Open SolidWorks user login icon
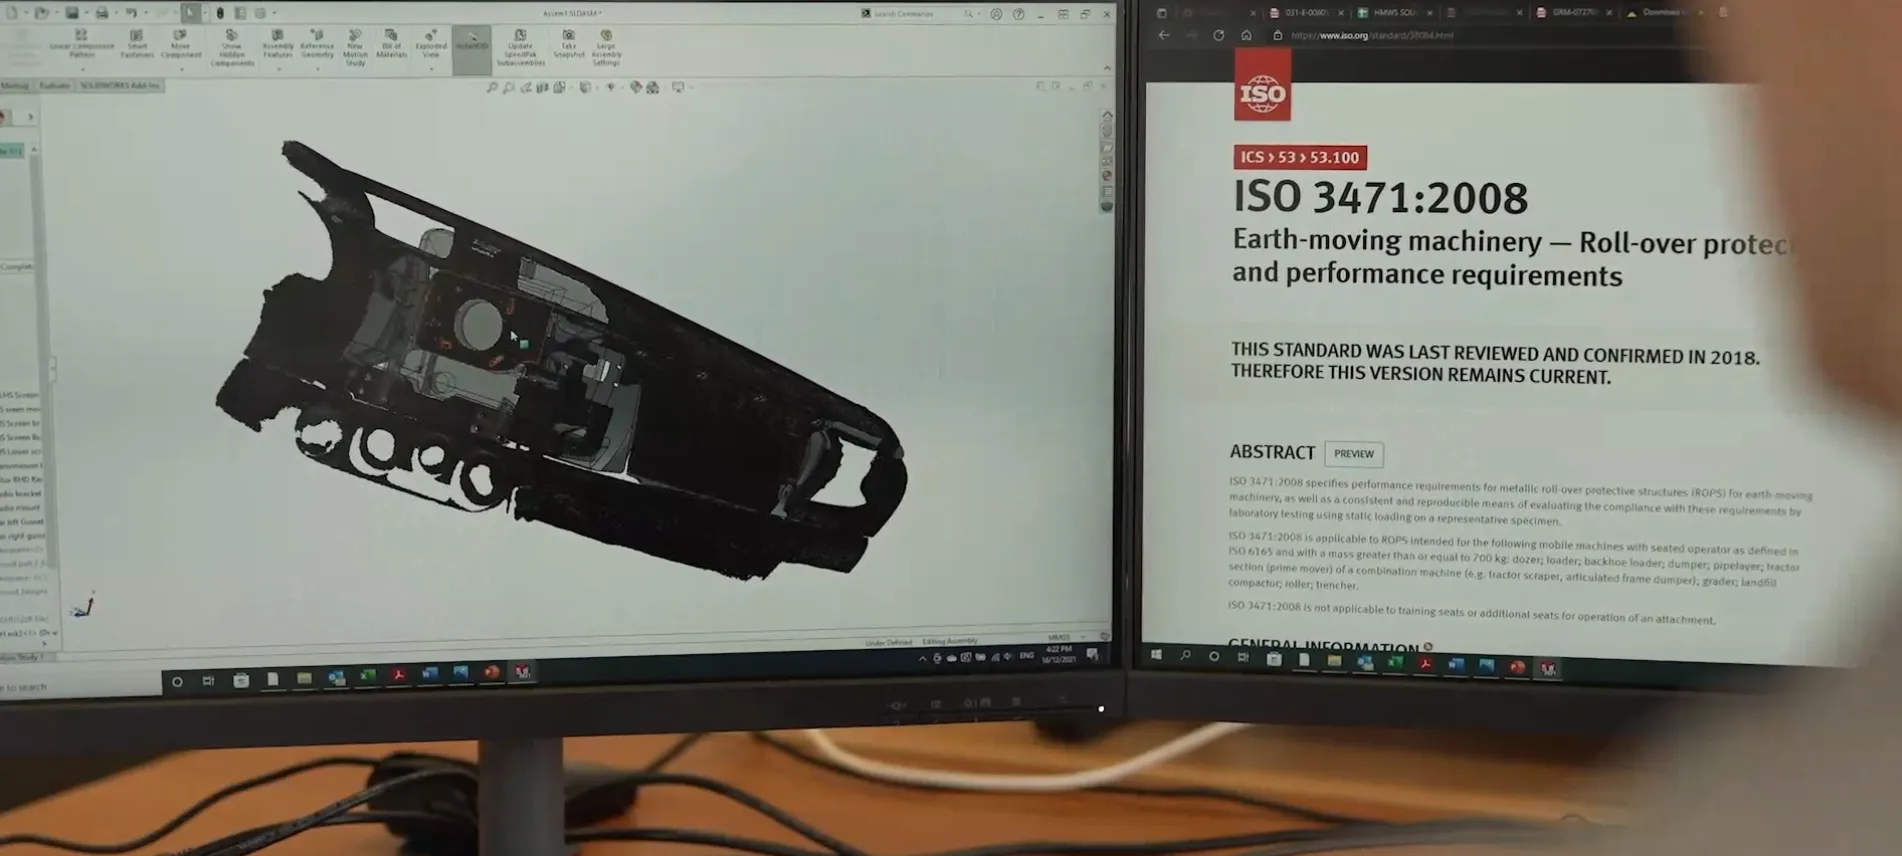This screenshot has width=1902, height=856. (996, 14)
